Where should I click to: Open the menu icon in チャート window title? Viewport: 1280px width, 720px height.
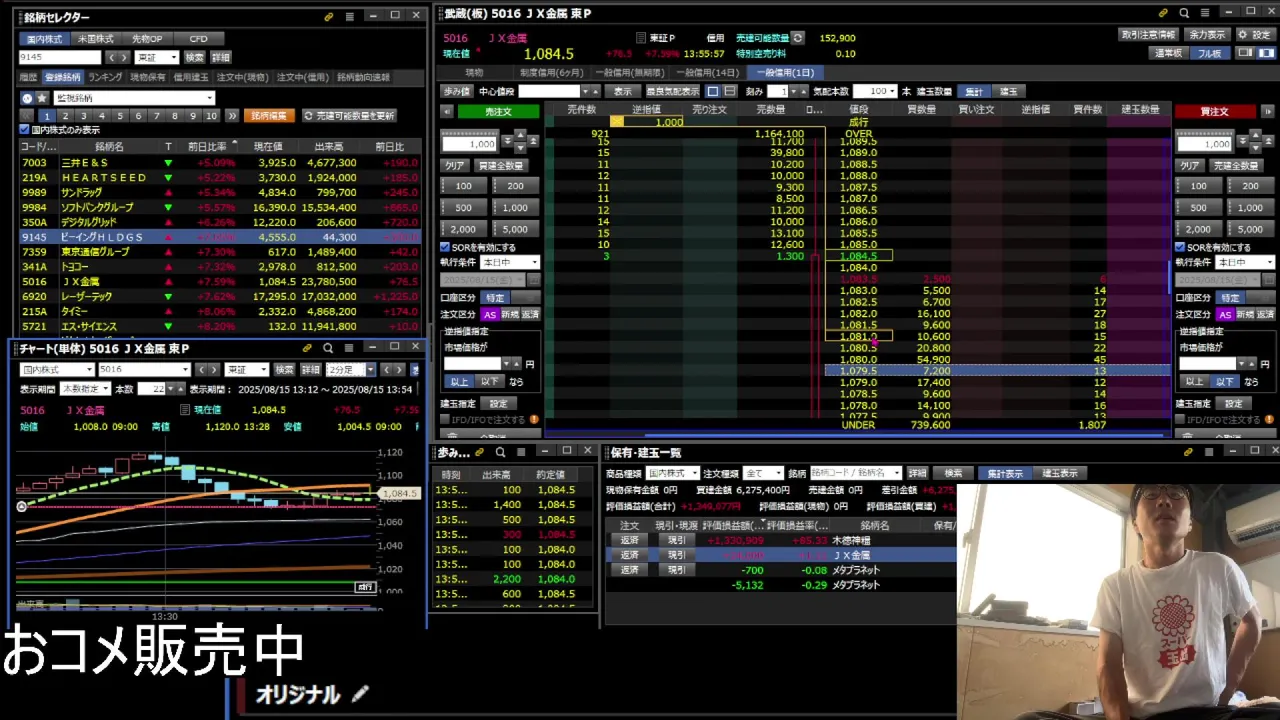(x=349, y=348)
